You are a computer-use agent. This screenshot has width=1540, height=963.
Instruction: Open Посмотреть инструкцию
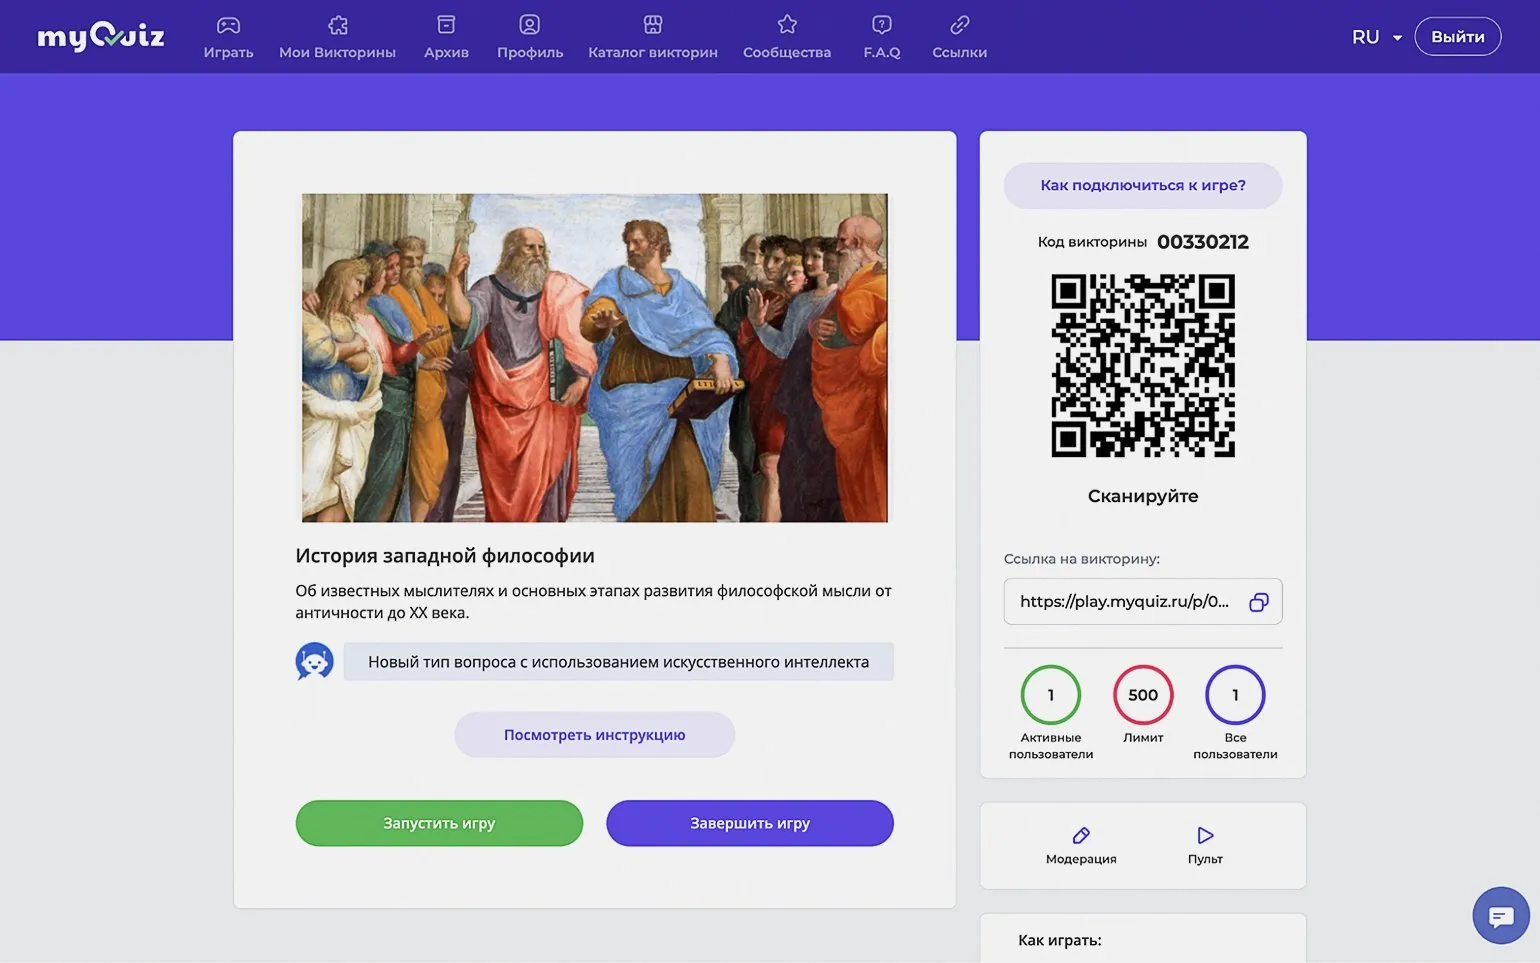tap(594, 735)
